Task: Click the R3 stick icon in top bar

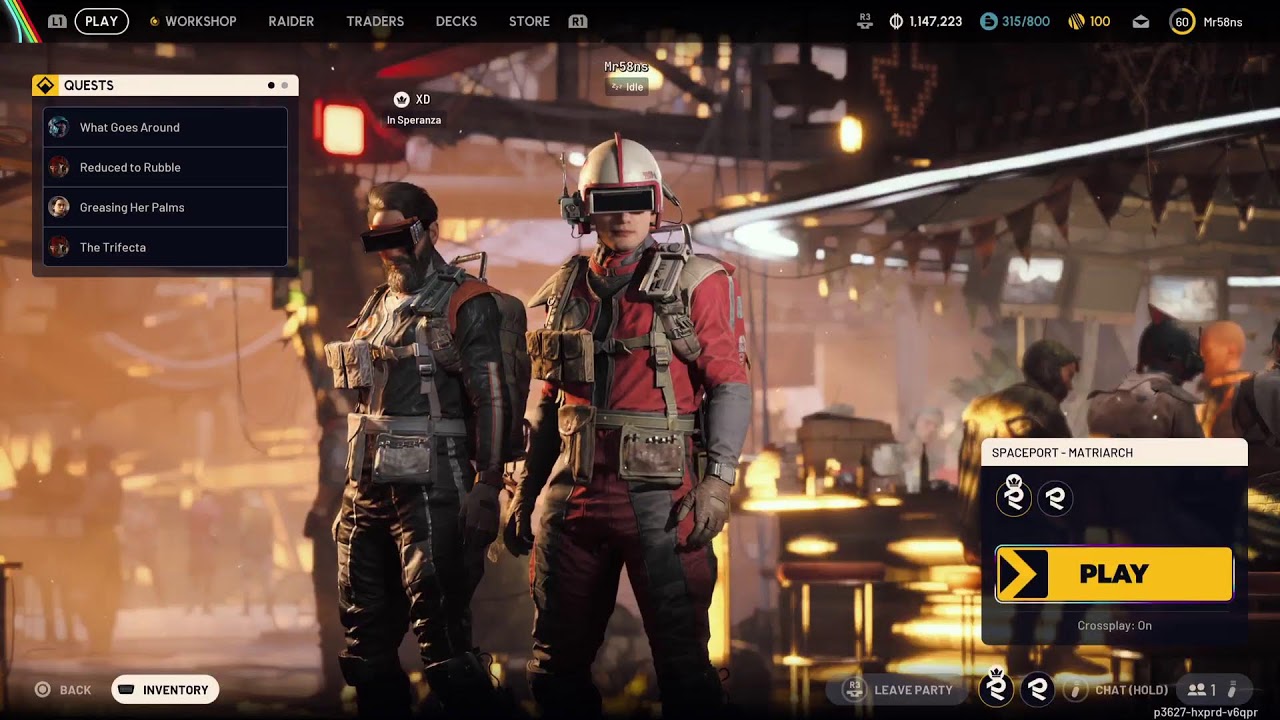Action: point(865,21)
